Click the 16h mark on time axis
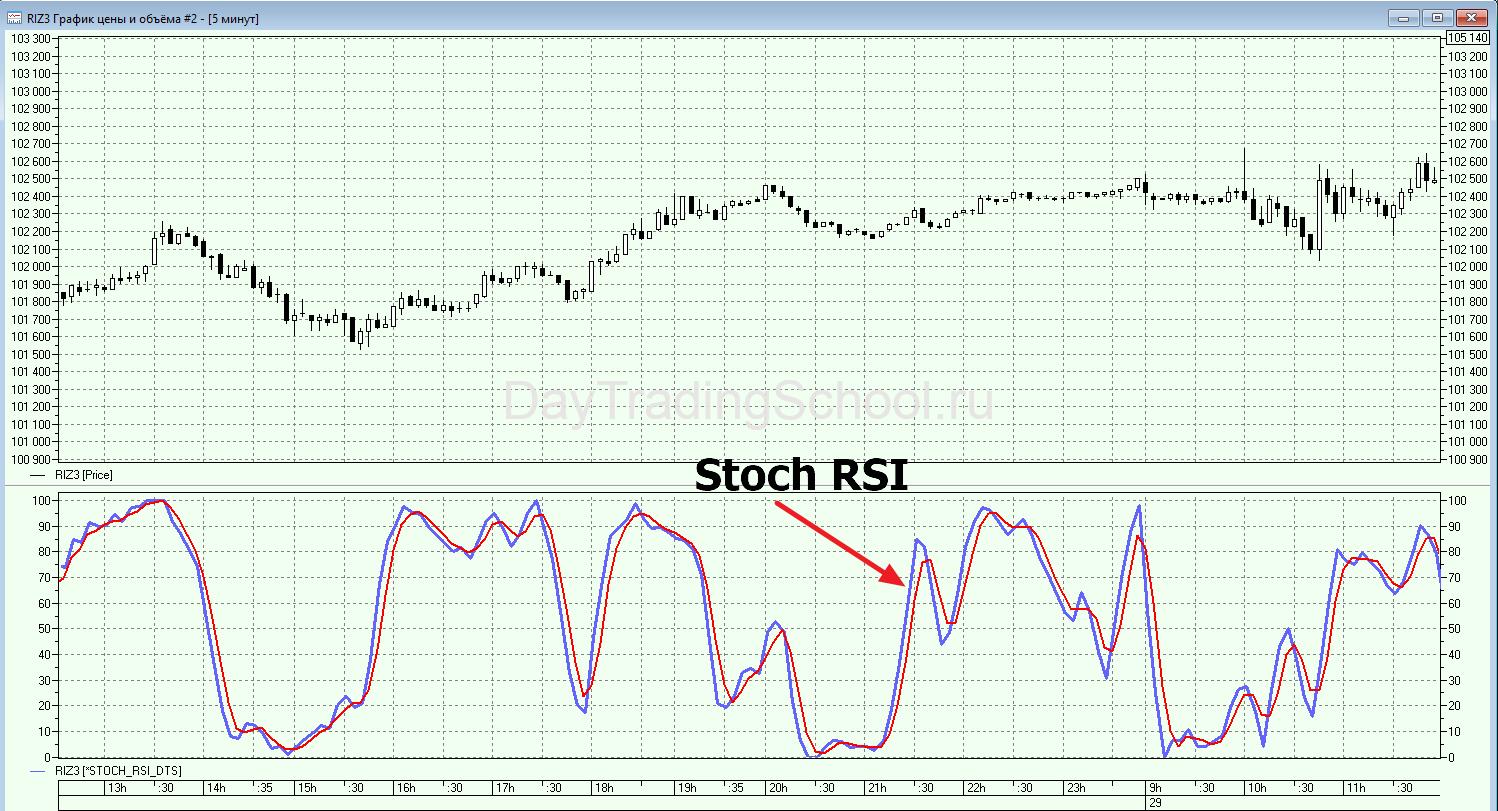Image resolution: width=1498 pixels, height=811 pixels. (405, 788)
